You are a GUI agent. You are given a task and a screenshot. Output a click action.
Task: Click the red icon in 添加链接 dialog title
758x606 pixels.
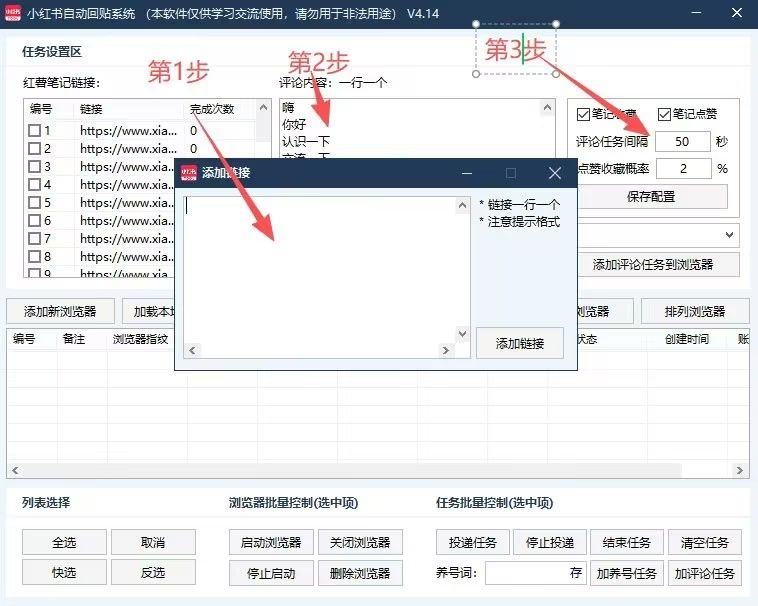(188, 173)
